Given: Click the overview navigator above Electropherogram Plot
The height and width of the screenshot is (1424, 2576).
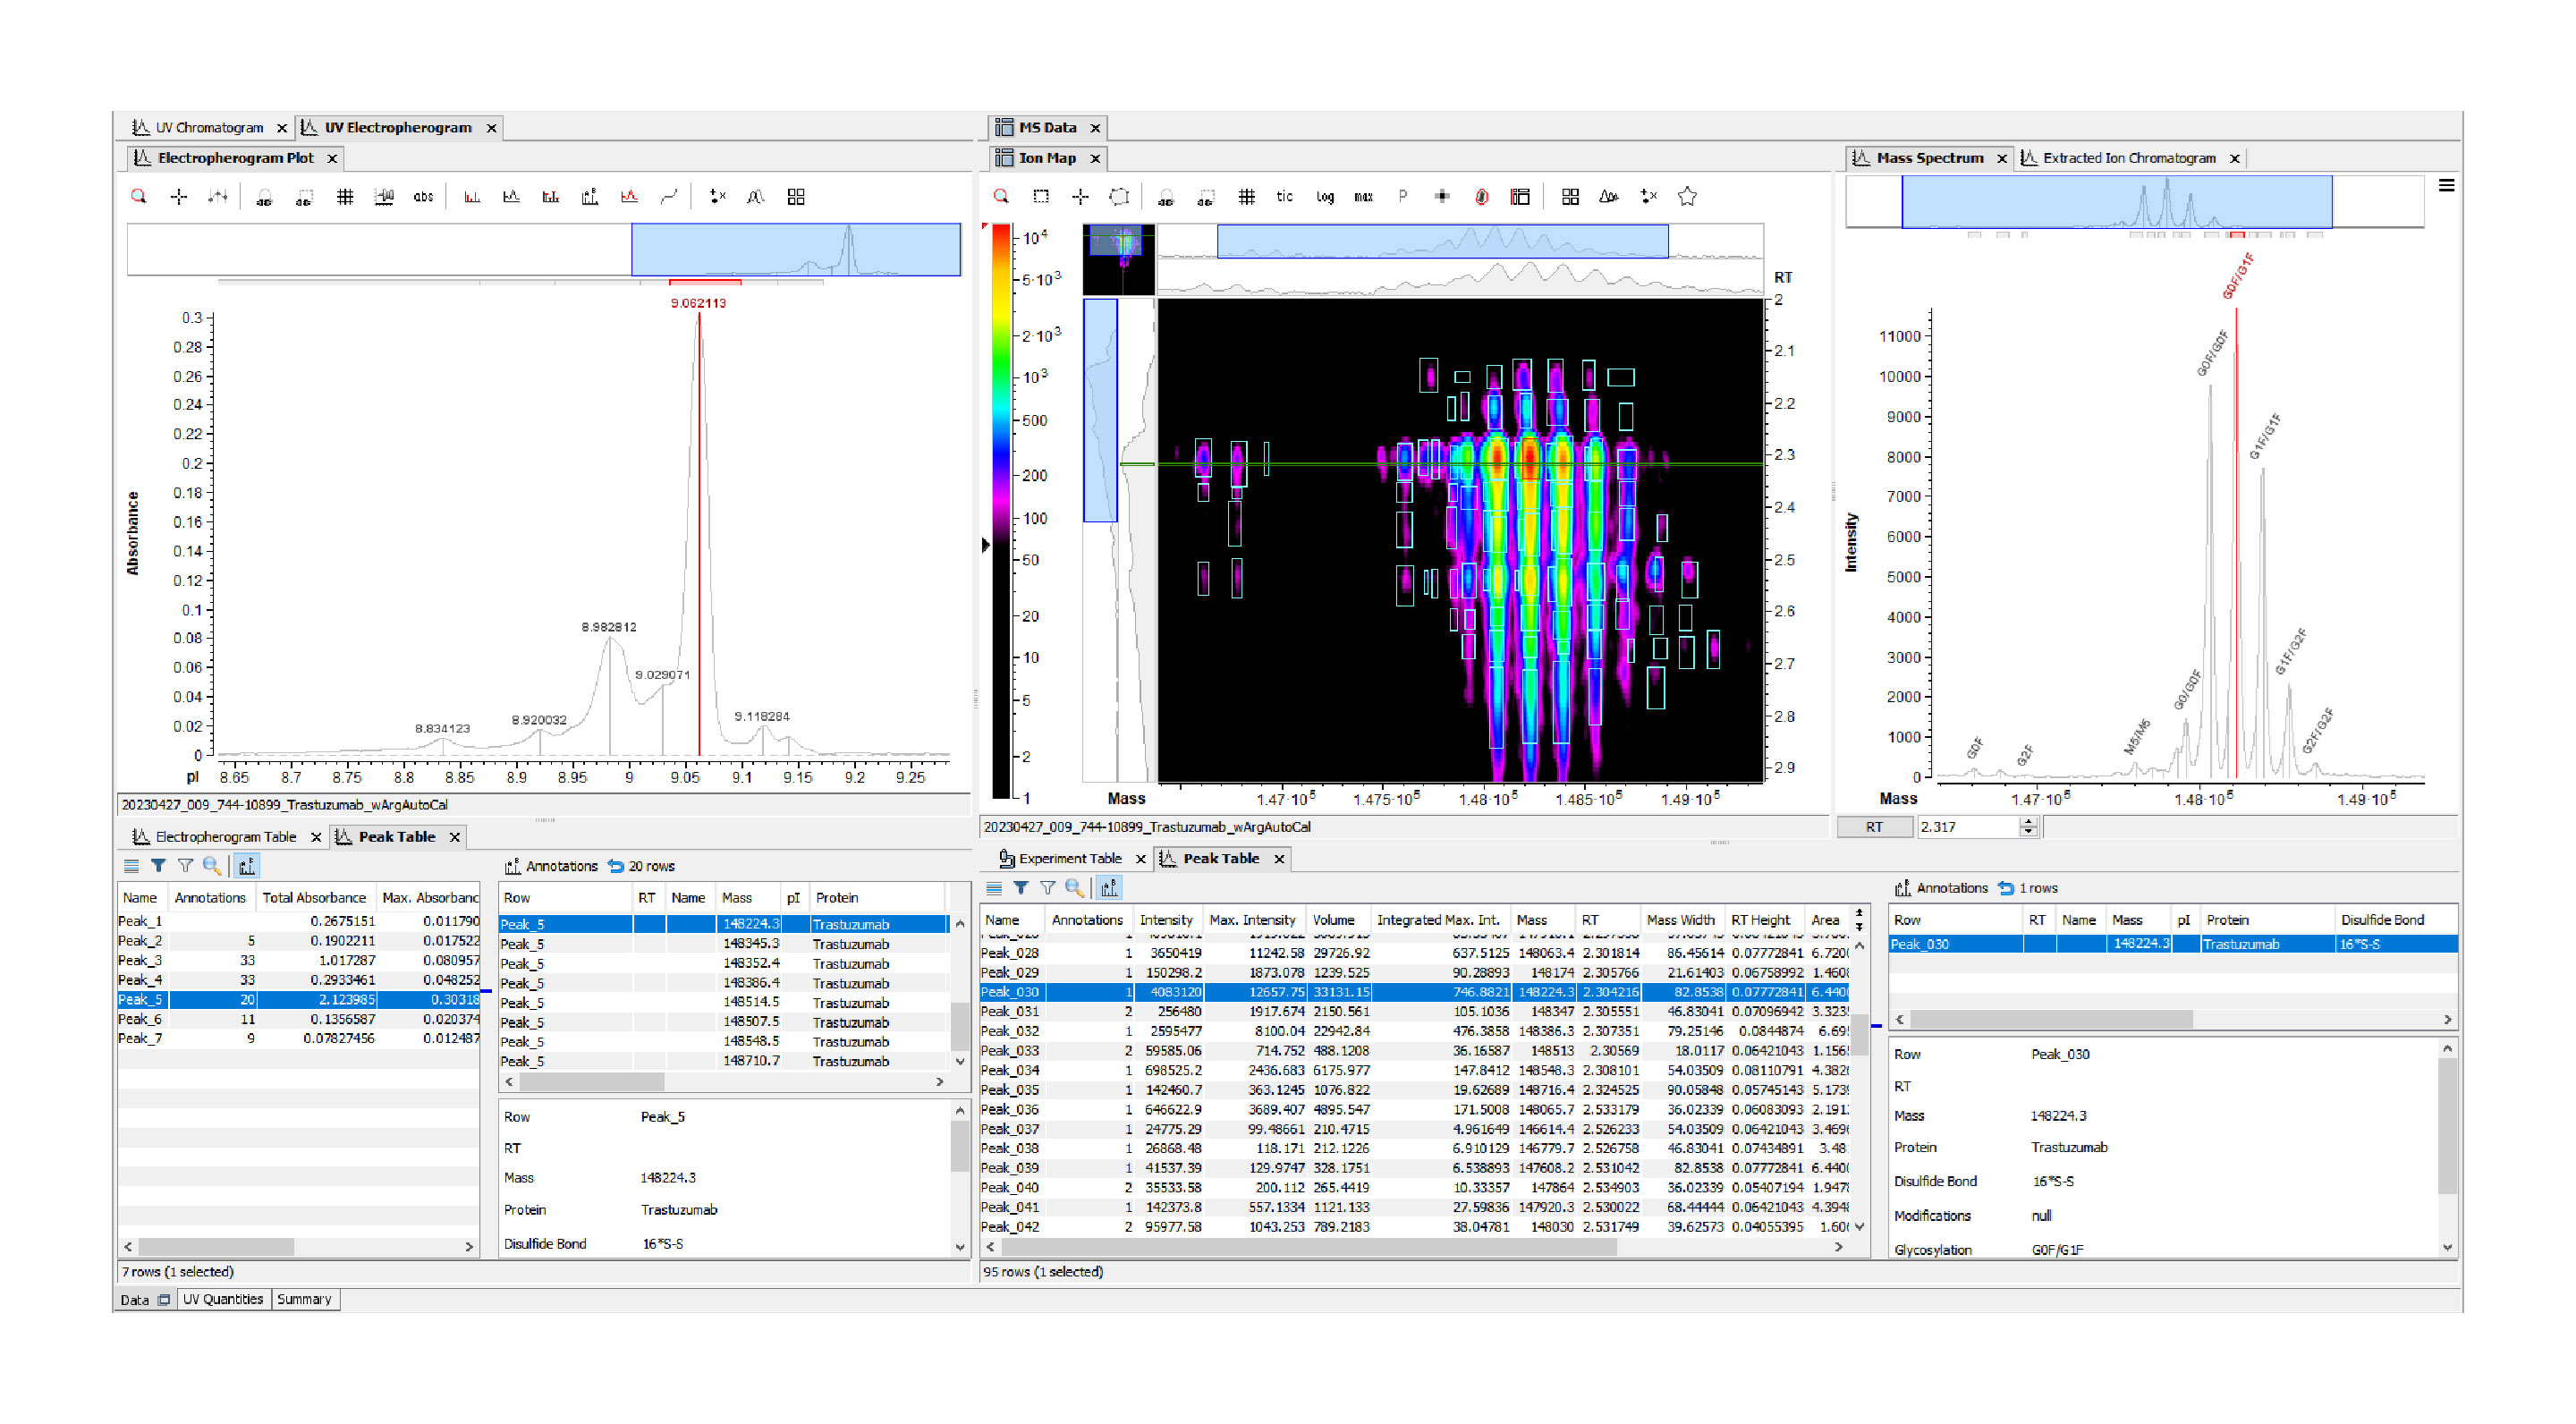Looking at the screenshot, I should pos(544,249).
